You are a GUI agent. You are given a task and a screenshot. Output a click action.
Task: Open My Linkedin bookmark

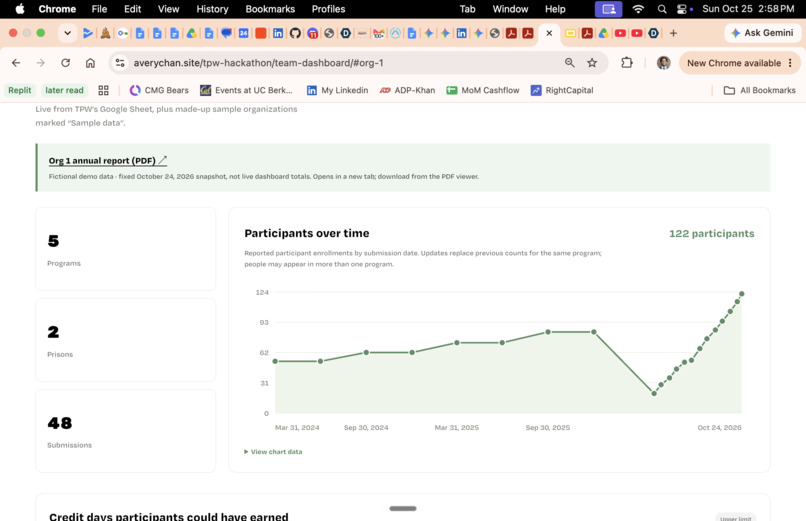337,90
